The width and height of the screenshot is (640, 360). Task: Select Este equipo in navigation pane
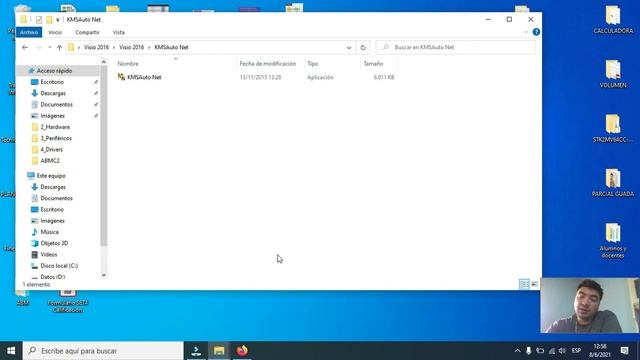coord(51,176)
